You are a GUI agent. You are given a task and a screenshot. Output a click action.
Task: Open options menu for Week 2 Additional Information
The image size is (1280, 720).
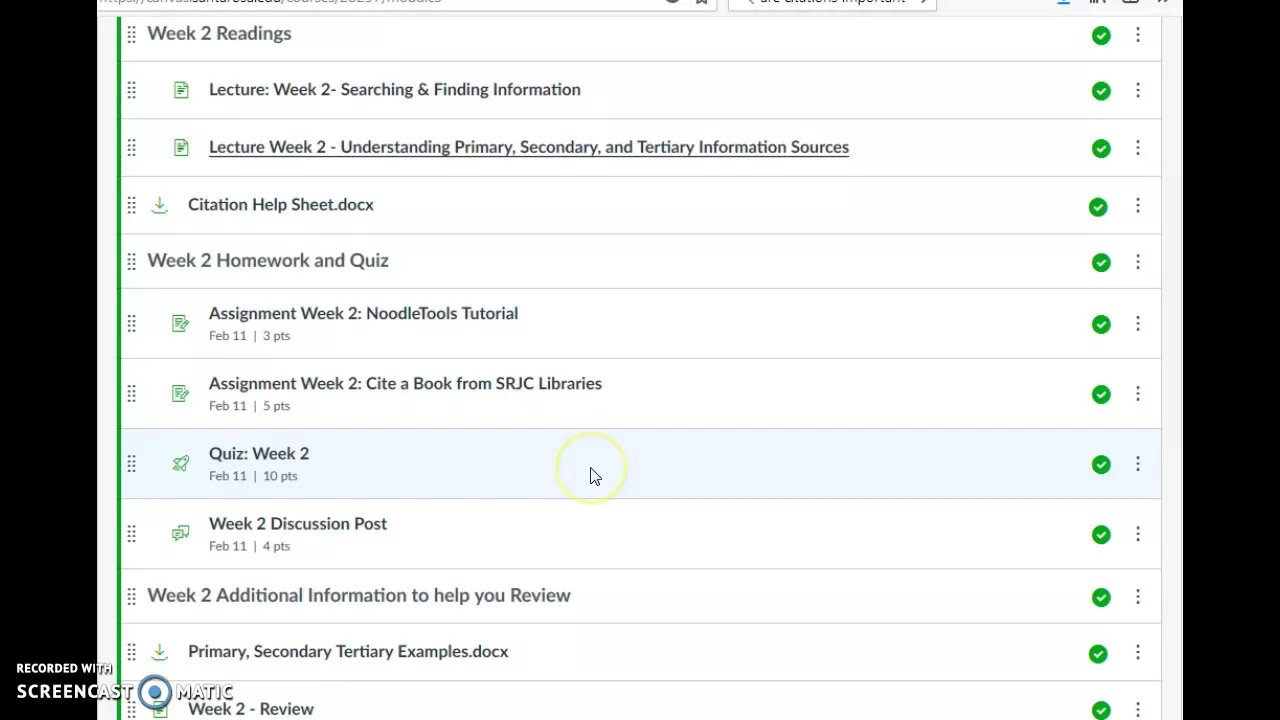[1137, 597]
